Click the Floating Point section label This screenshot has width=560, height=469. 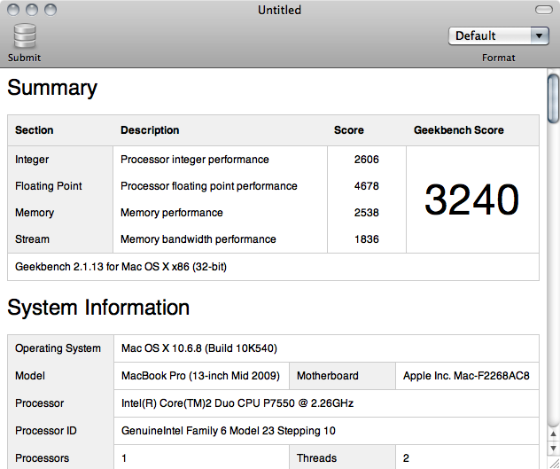click(49, 186)
